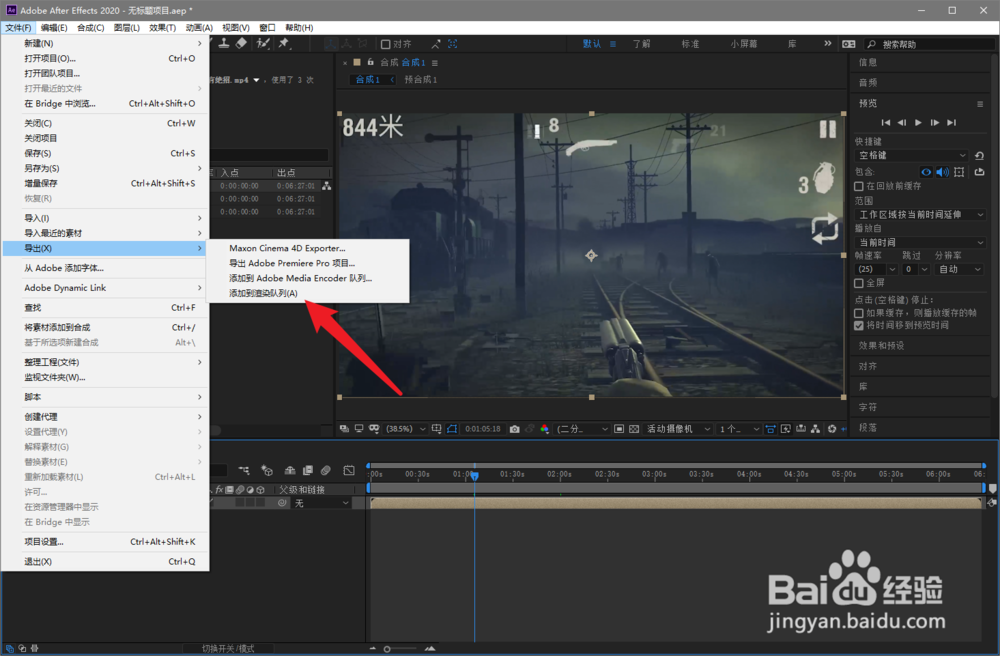The height and width of the screenshot is (656, 1000).
Task: Open the 活动摄像机 3D view dropdown
Action: 679,429
